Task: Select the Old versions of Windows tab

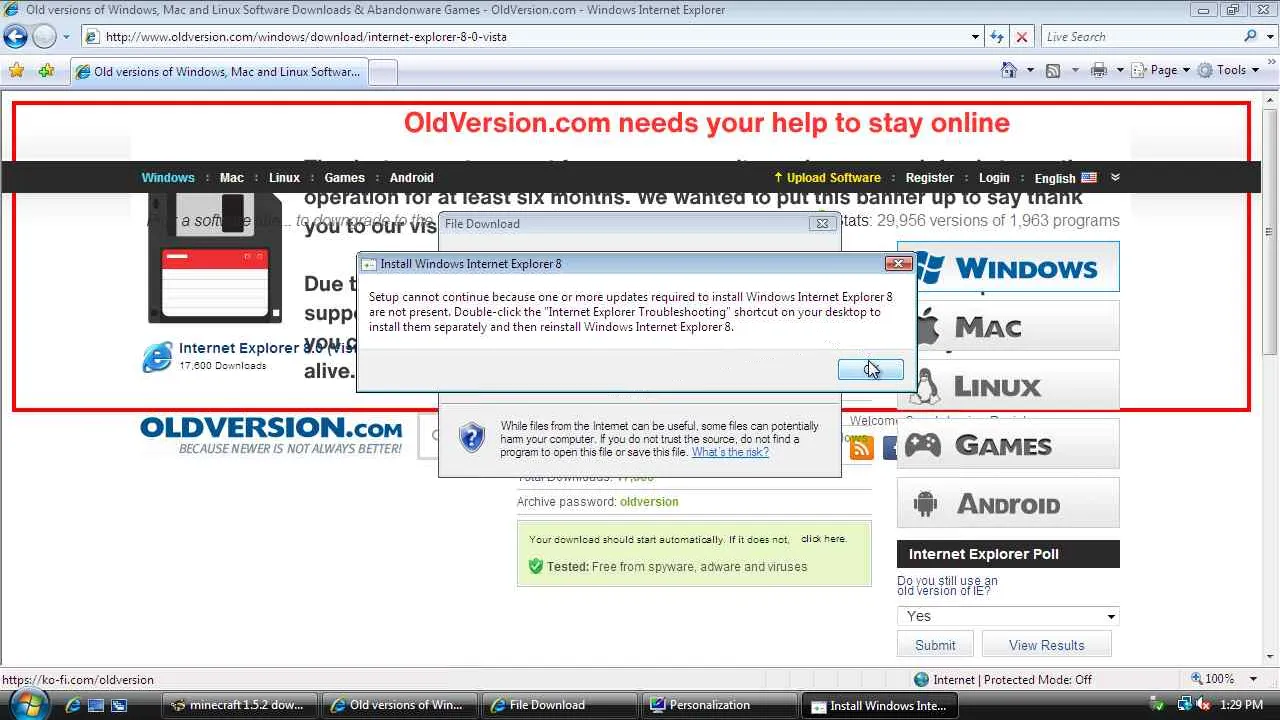Action: coord(218,72)
